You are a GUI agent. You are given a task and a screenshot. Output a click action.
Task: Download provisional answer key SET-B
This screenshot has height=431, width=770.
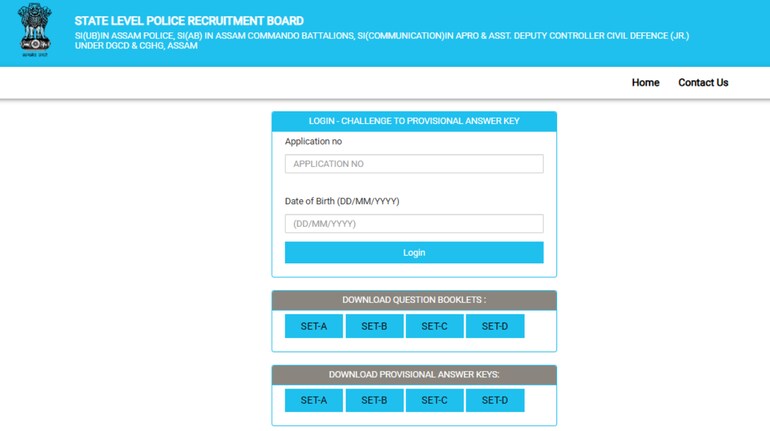pos(374,401)
